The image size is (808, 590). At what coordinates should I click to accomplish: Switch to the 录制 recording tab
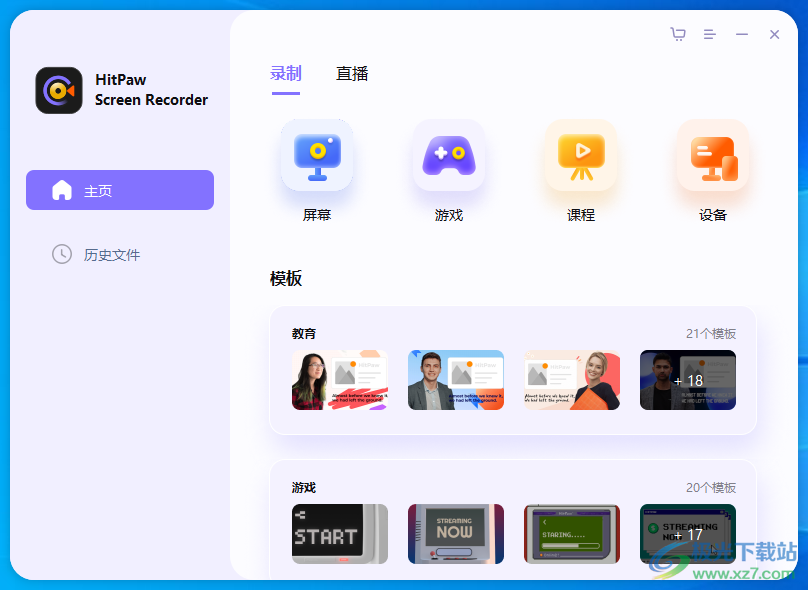pos(286,73)
